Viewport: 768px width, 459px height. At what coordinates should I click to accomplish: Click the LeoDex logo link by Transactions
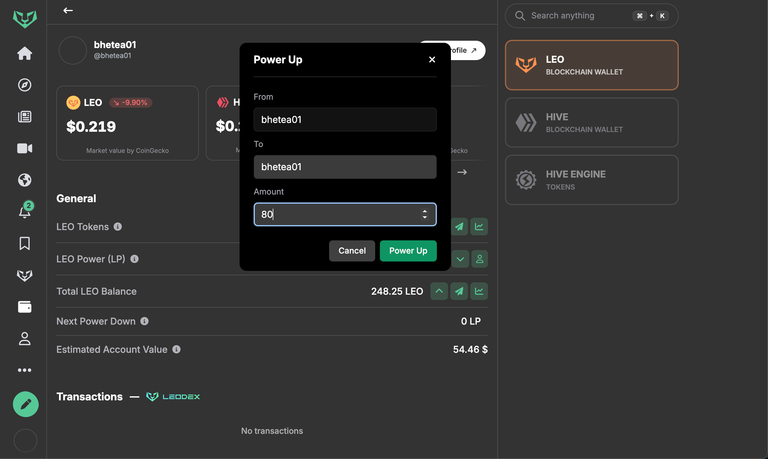[x=173, y=397]
